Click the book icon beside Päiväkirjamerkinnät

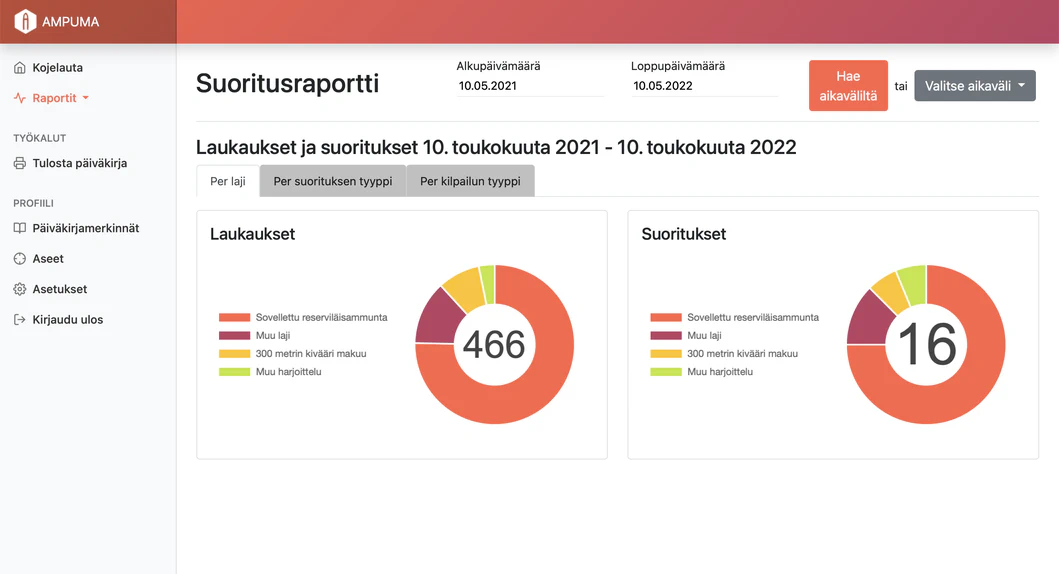coord(20,228)
